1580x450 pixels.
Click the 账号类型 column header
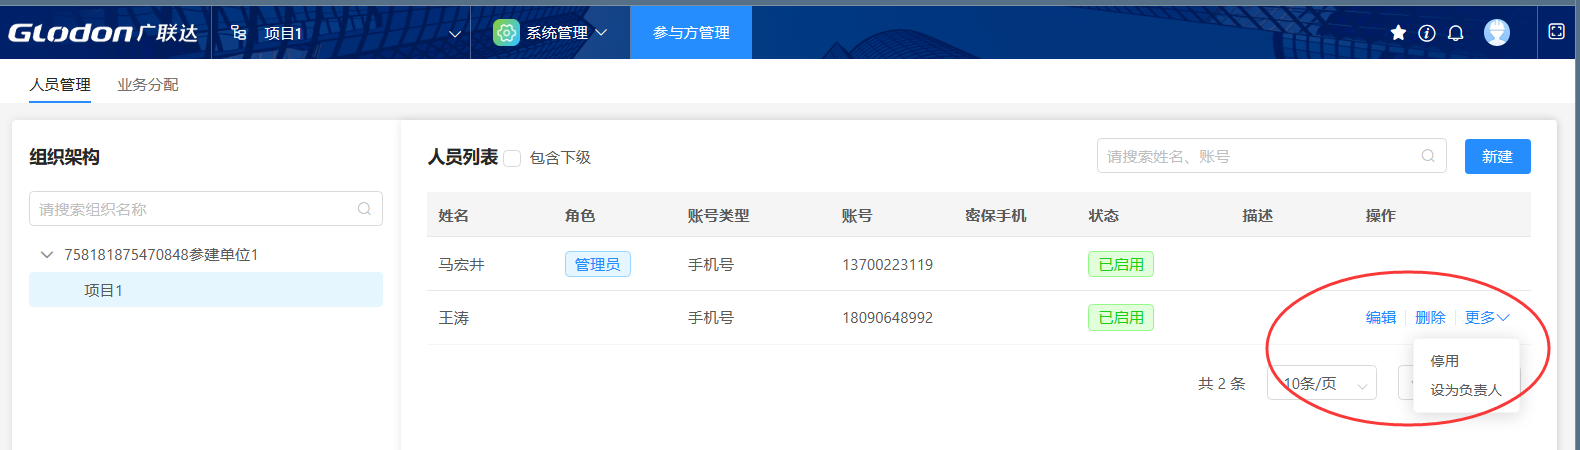pyautogui.click(x=718, y=215)
